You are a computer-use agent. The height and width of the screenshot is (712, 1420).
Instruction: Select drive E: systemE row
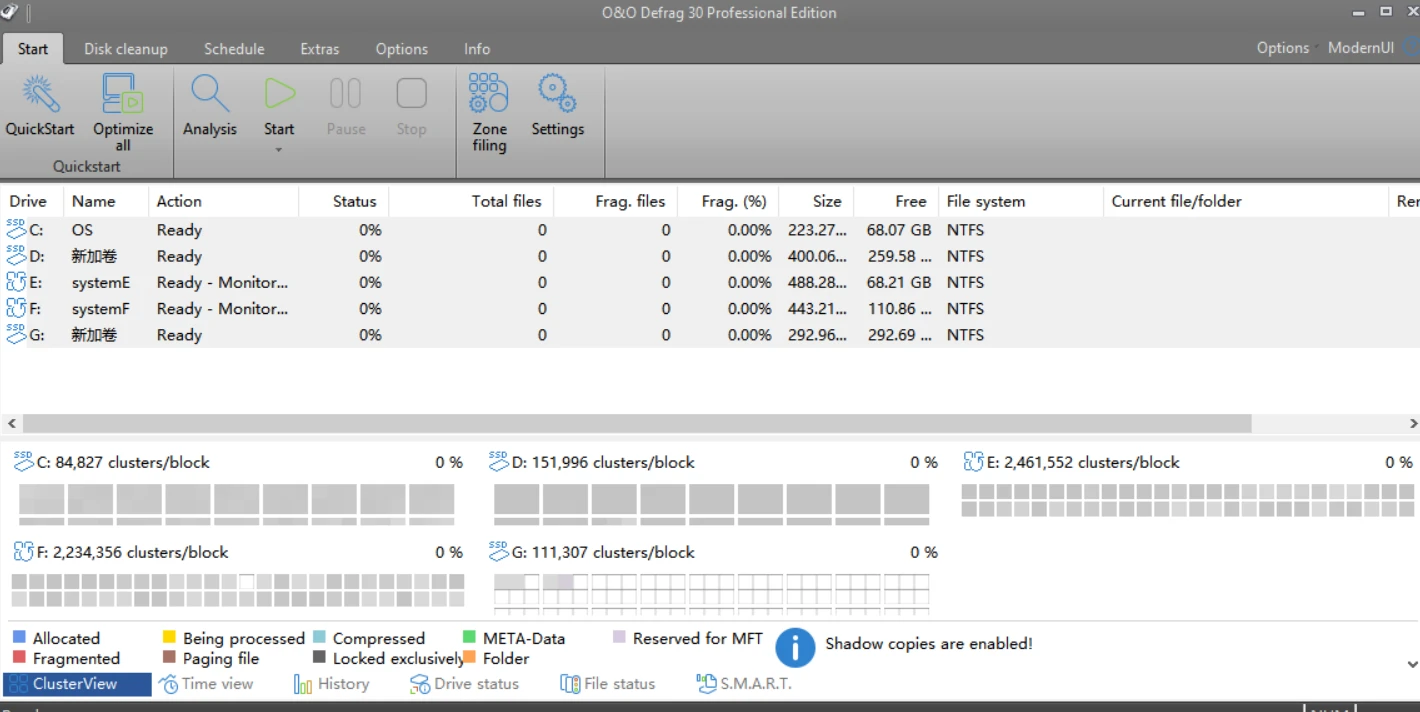click(x=100, y=283)
